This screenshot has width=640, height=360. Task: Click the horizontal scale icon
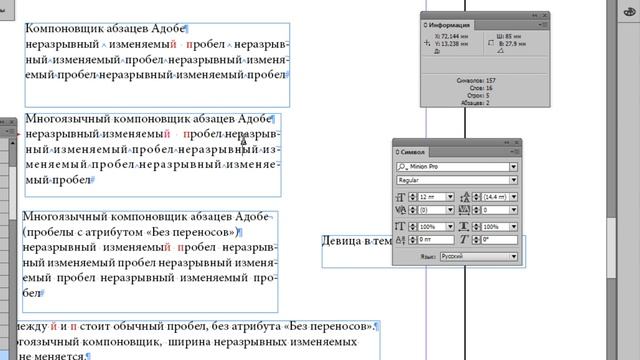click(x=464, y=227)
